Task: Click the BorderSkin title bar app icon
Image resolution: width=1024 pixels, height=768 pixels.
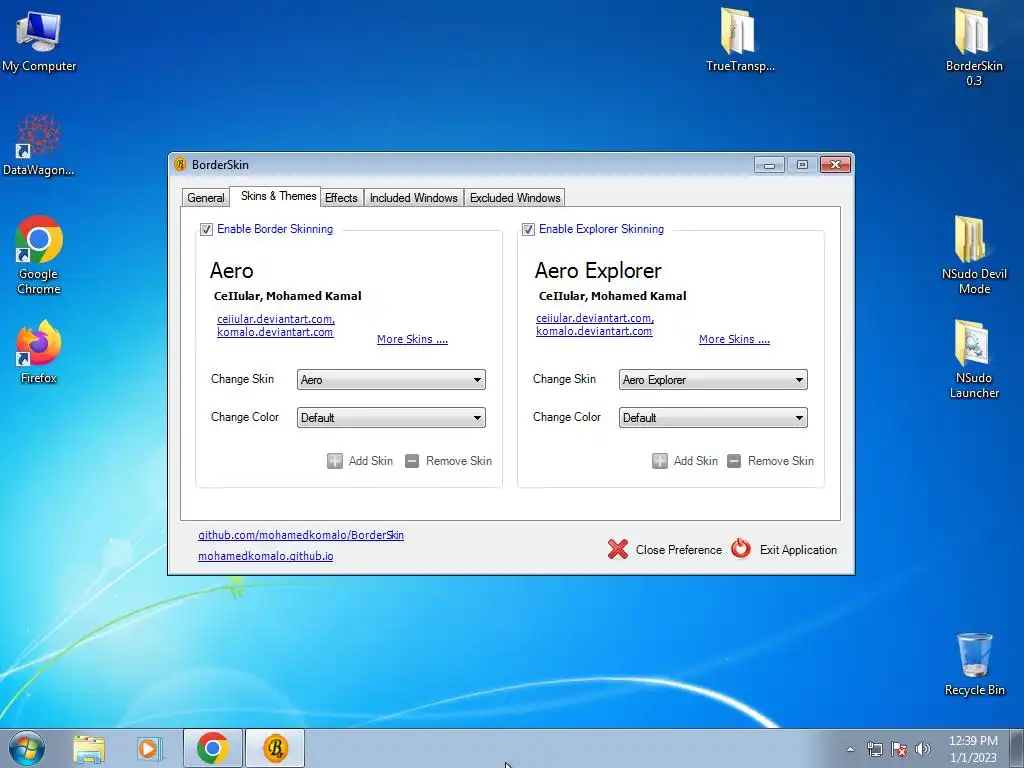Action: pyautogui.click(x=180, y=165)
